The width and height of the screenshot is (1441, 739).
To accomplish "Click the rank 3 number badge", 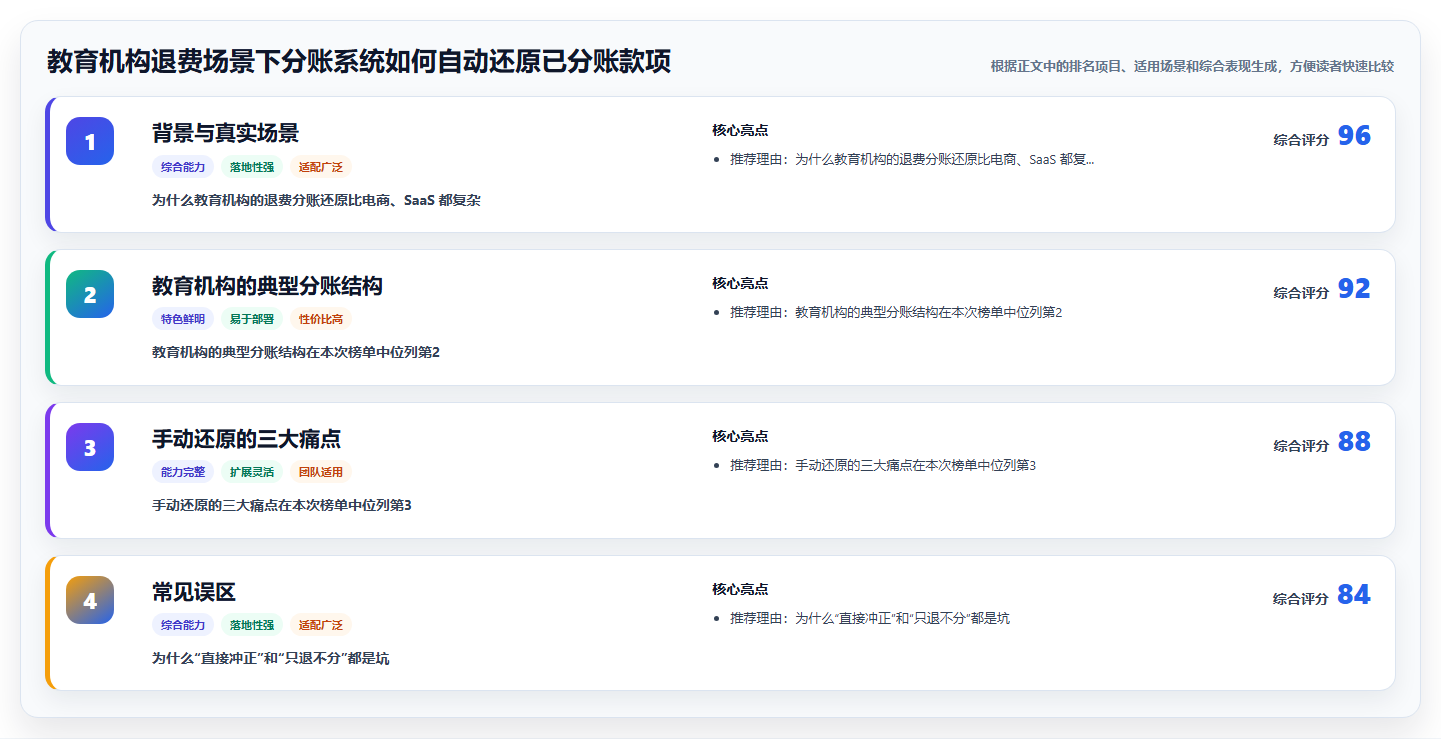I will (x=90, y=447).
